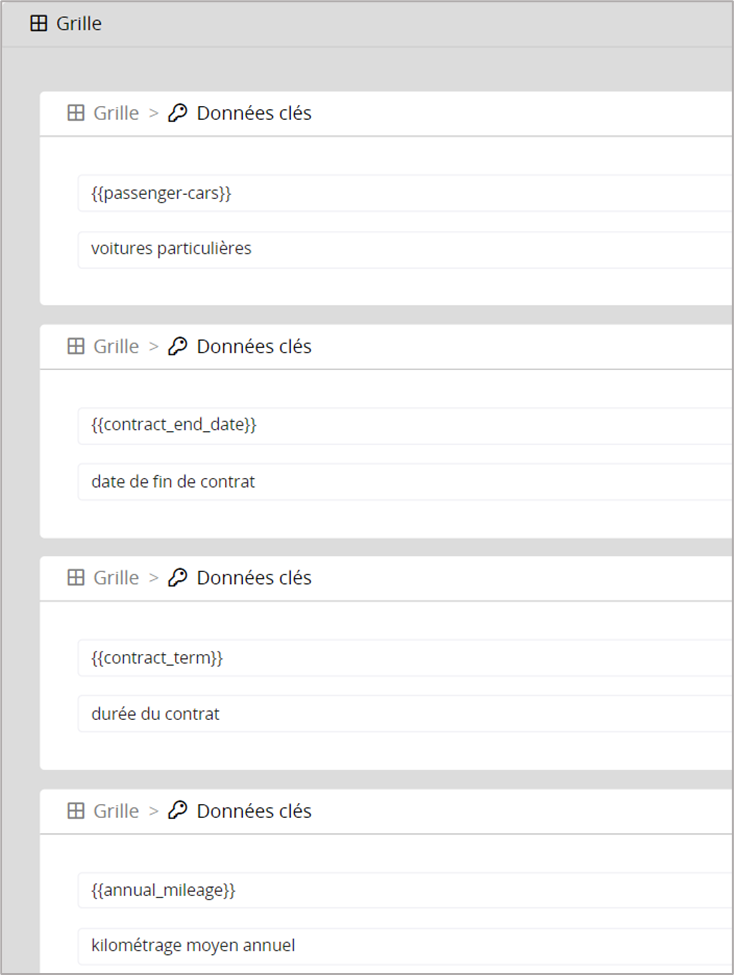Click the grid icon in the top Grille header
The image size is (734, 975).
39,23
